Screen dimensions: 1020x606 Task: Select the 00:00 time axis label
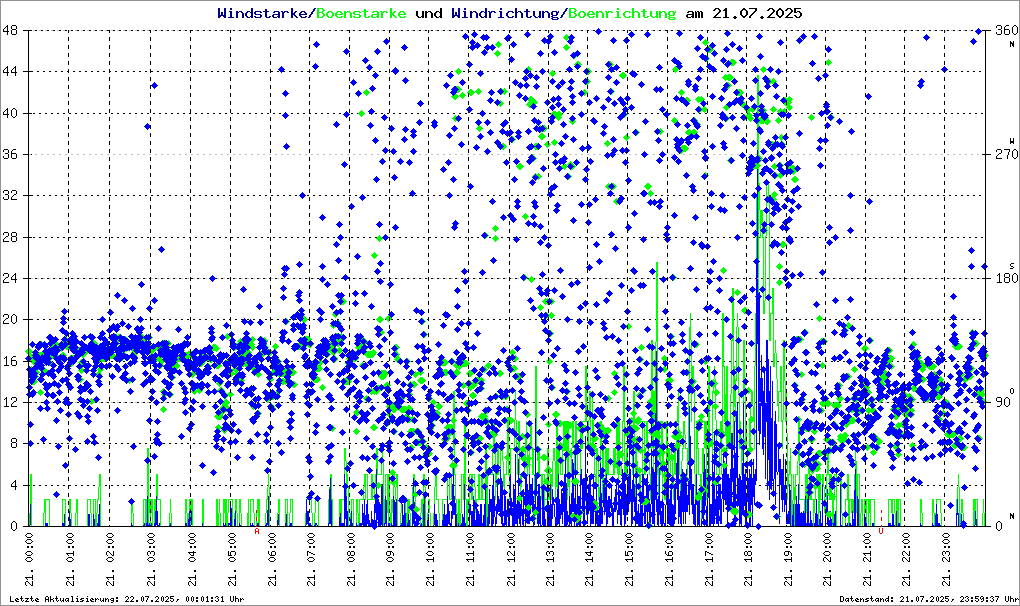point(32,558)
